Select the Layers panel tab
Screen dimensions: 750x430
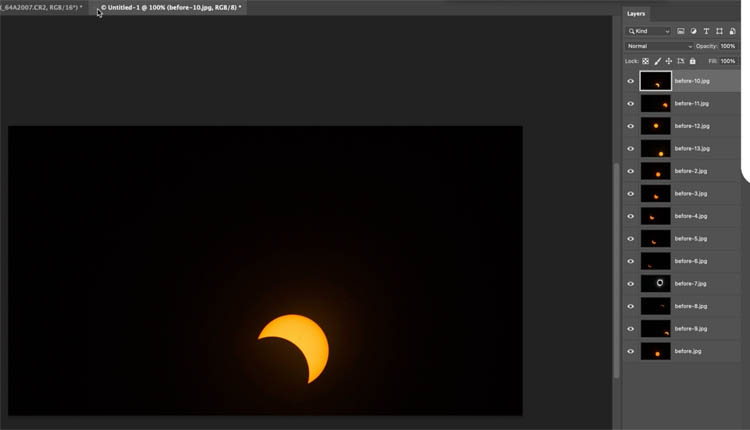click(x=636, y=14)
